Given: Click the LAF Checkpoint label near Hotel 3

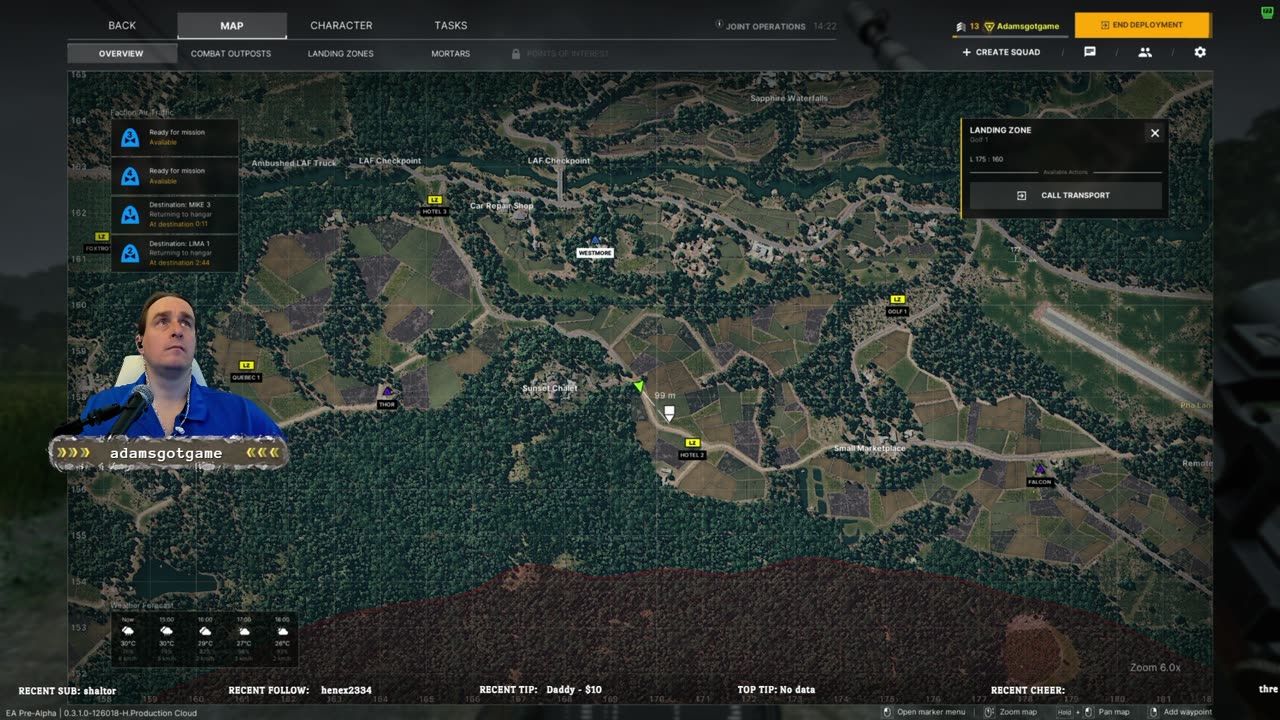Looking at the screenshot, I should (x=390, y=160).
